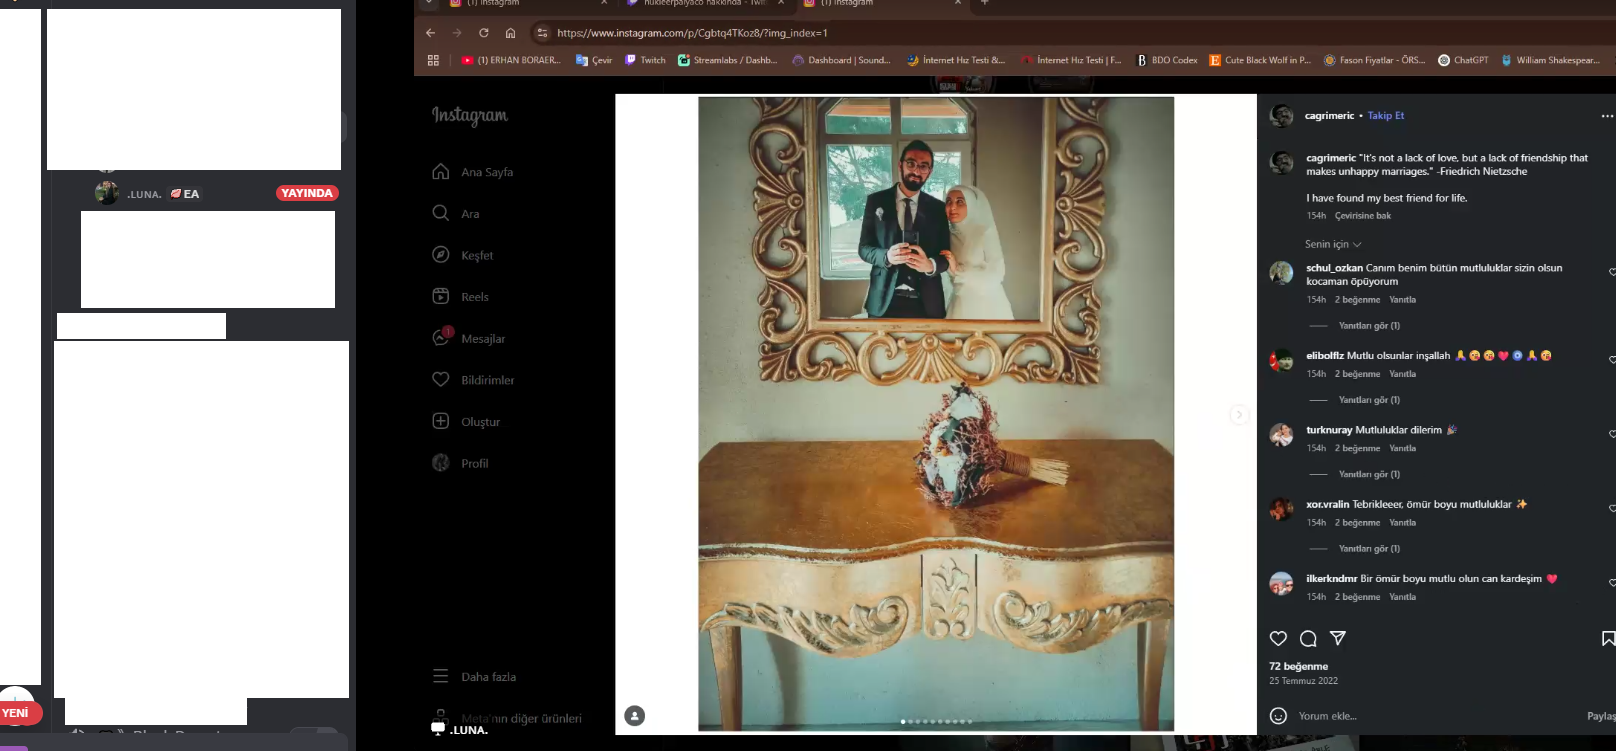Open the Çevir translate bookmark
Screen dimensions: 1616x752
[594, 60]
